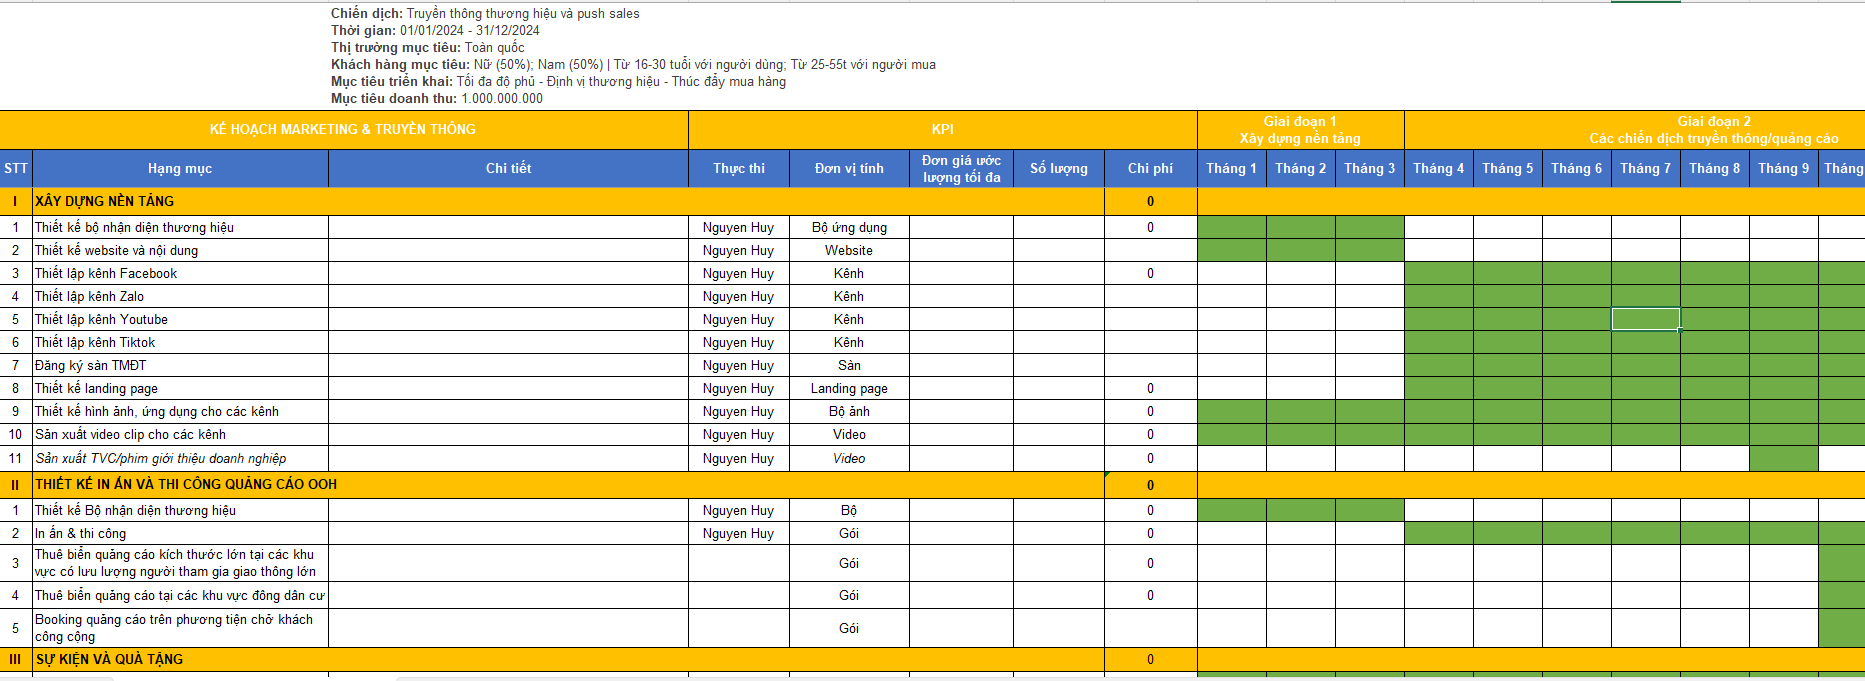Select 'Đăng ký sàn TMĐT' cell
This screenshot has height=681, width=1865.
point(91,365)
